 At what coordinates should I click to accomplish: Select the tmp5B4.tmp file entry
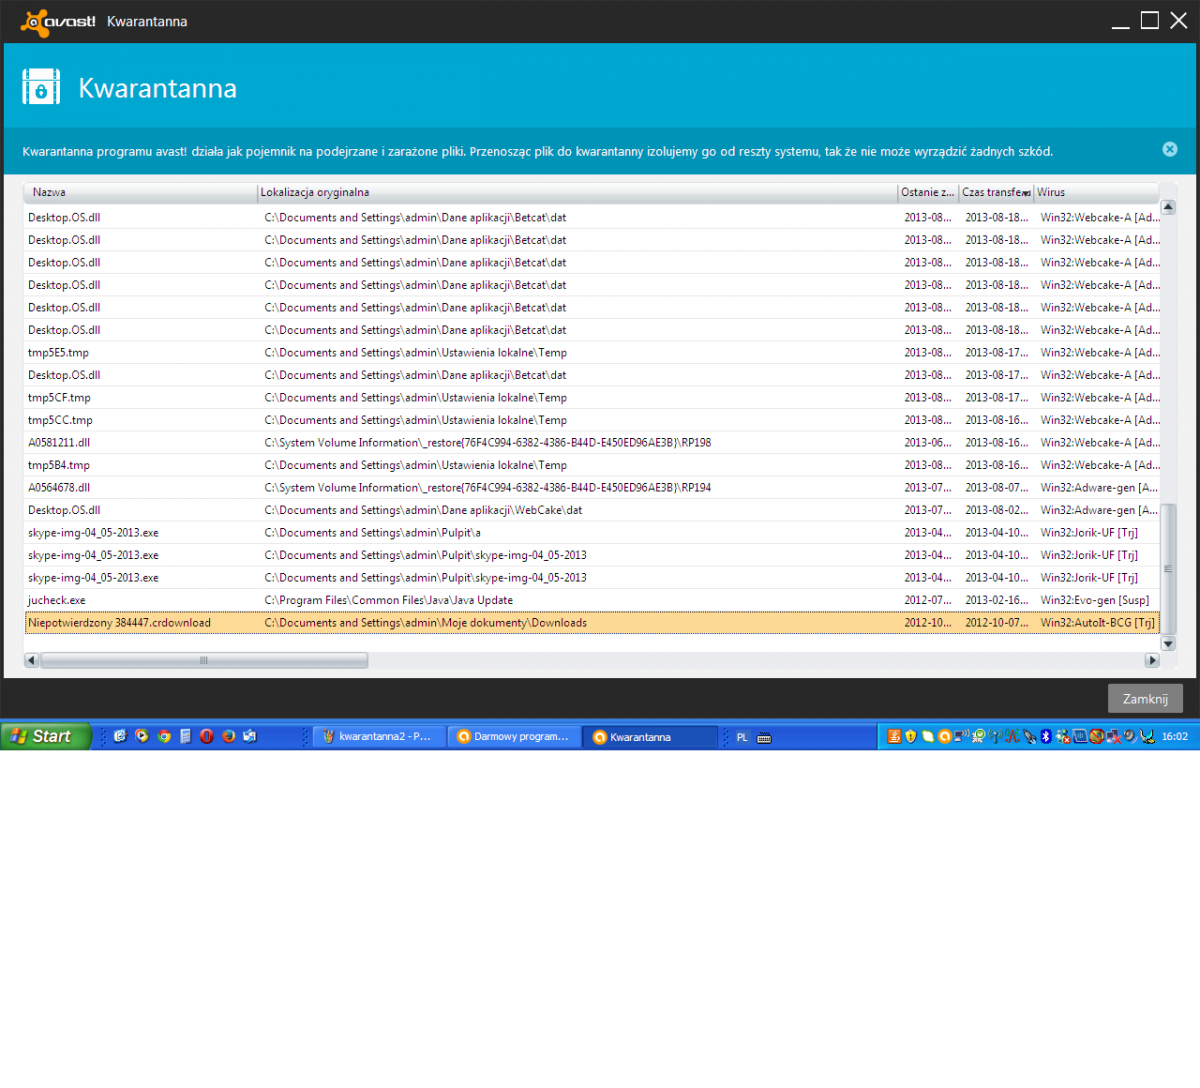tap(592, 465)
